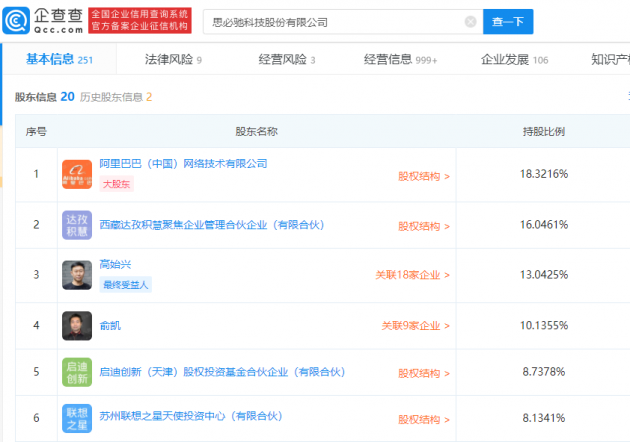
Task: View the 历史股东信息 section
Action: [116, 97]
